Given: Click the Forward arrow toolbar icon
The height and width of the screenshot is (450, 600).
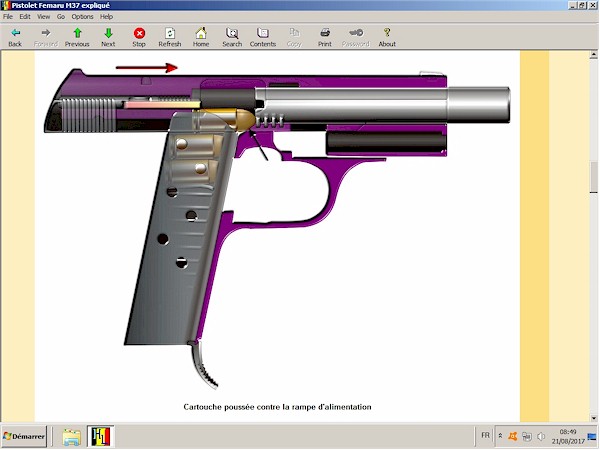Looking at the screenshot, I should point(46,37).
